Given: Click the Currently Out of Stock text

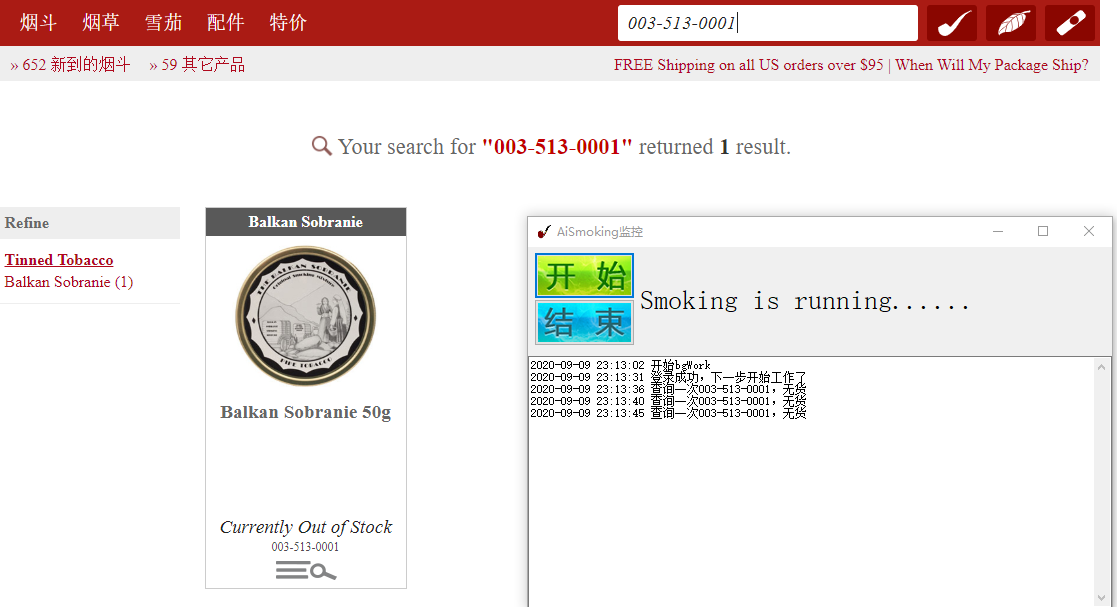Looking at the screenshot, I should pos(306,526).
